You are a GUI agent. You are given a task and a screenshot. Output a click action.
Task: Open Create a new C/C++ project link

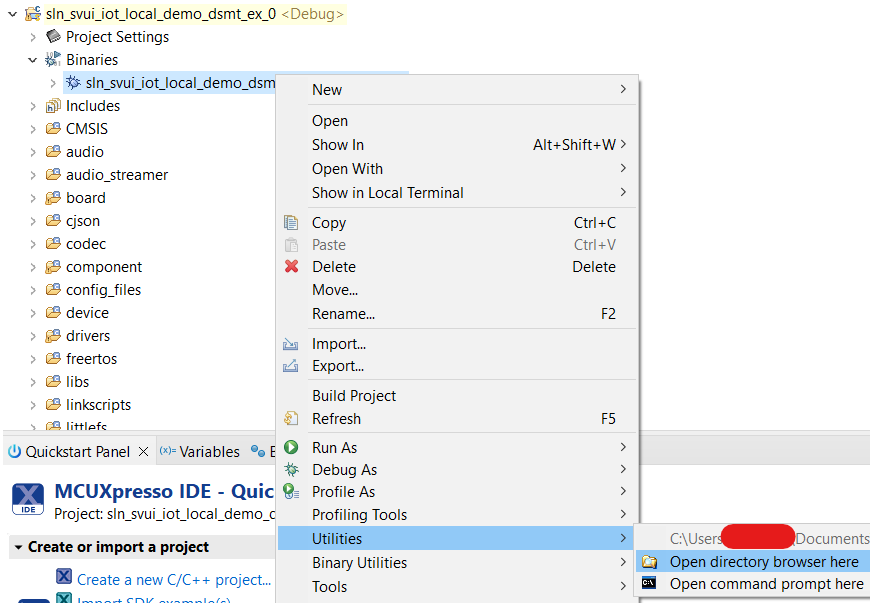coord(173,579)
